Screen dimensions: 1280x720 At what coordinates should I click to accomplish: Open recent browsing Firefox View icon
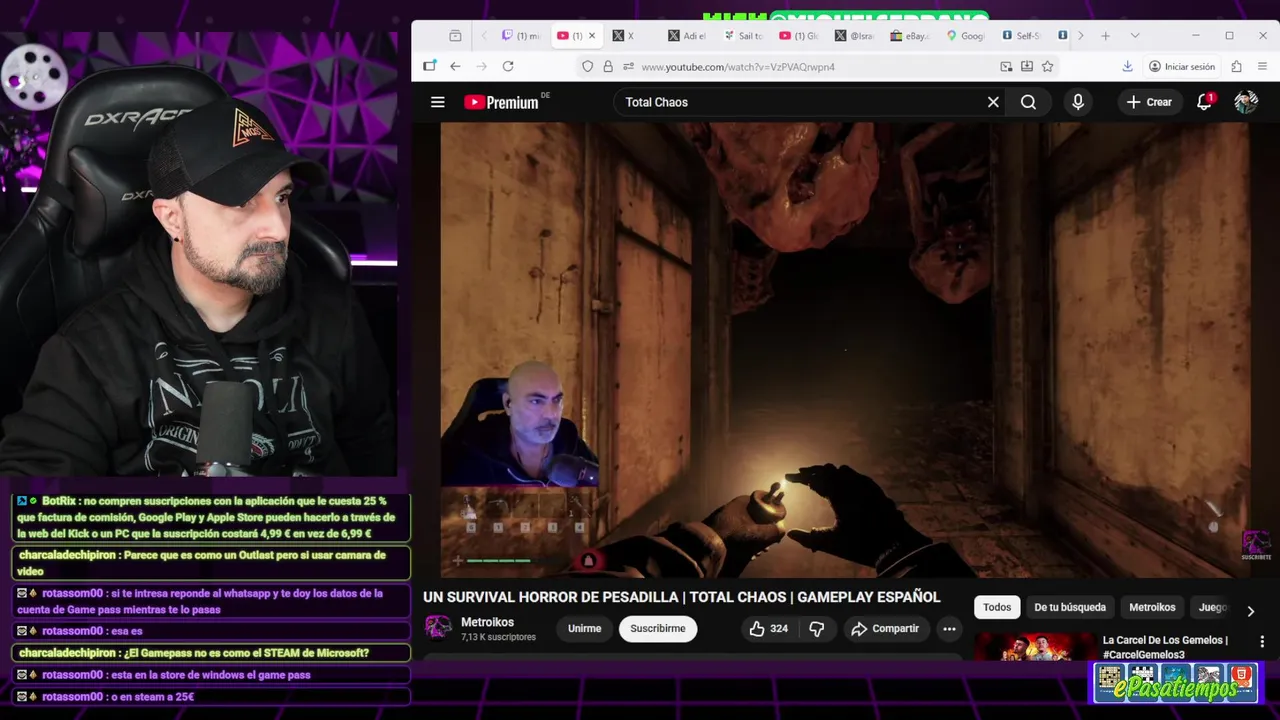pos(455,36)
